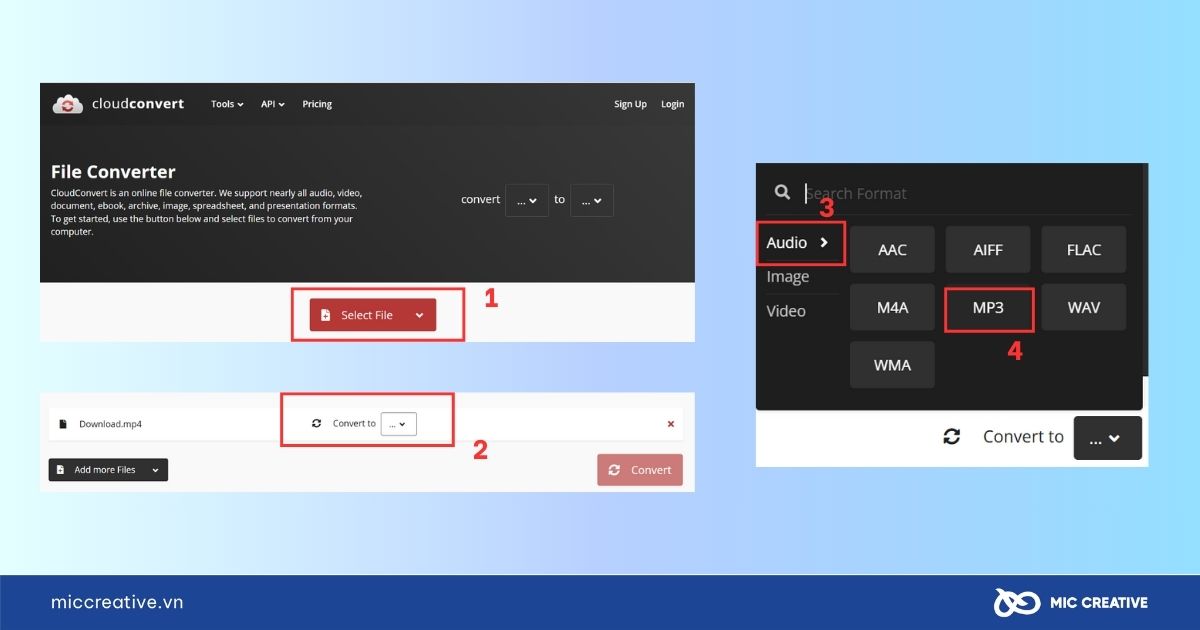Click the file-plus icon in Select File

pyautogui.click(x=325, y=315)
